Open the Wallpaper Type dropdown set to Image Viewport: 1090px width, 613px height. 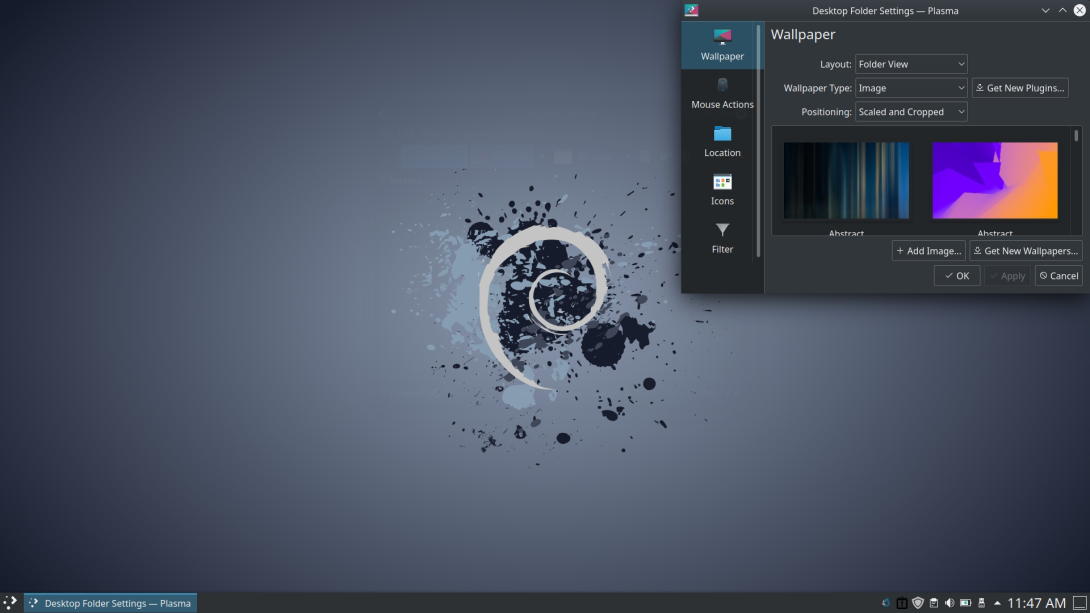(x=911, y=88)
